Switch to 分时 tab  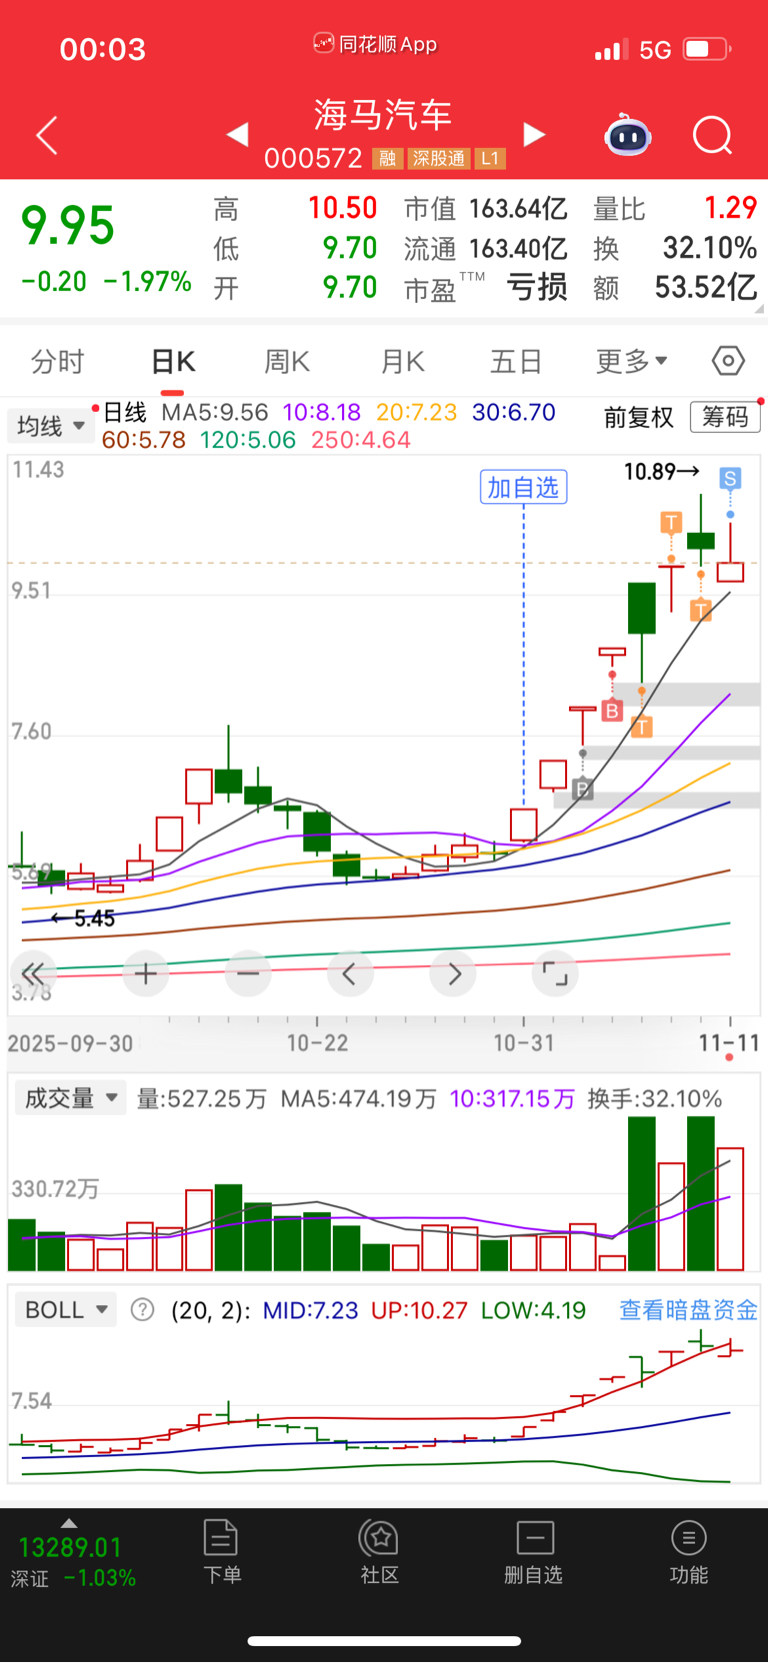pyautogui.click(x=58, y=361)
